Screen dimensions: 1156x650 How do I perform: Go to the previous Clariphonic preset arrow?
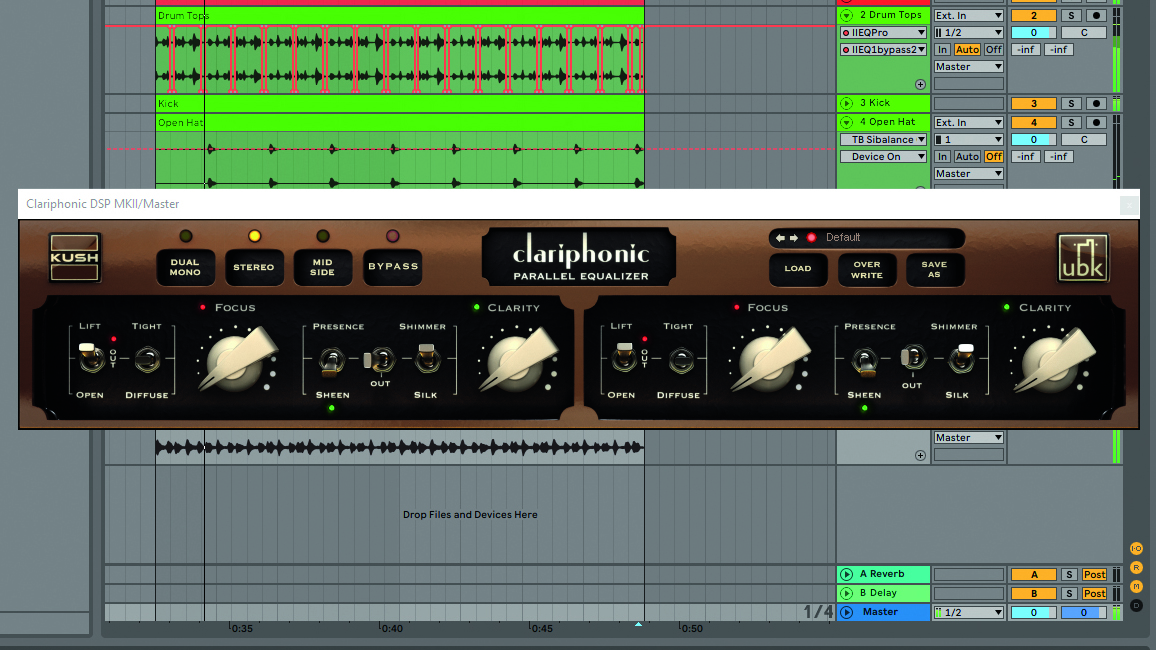click(780, 238)
